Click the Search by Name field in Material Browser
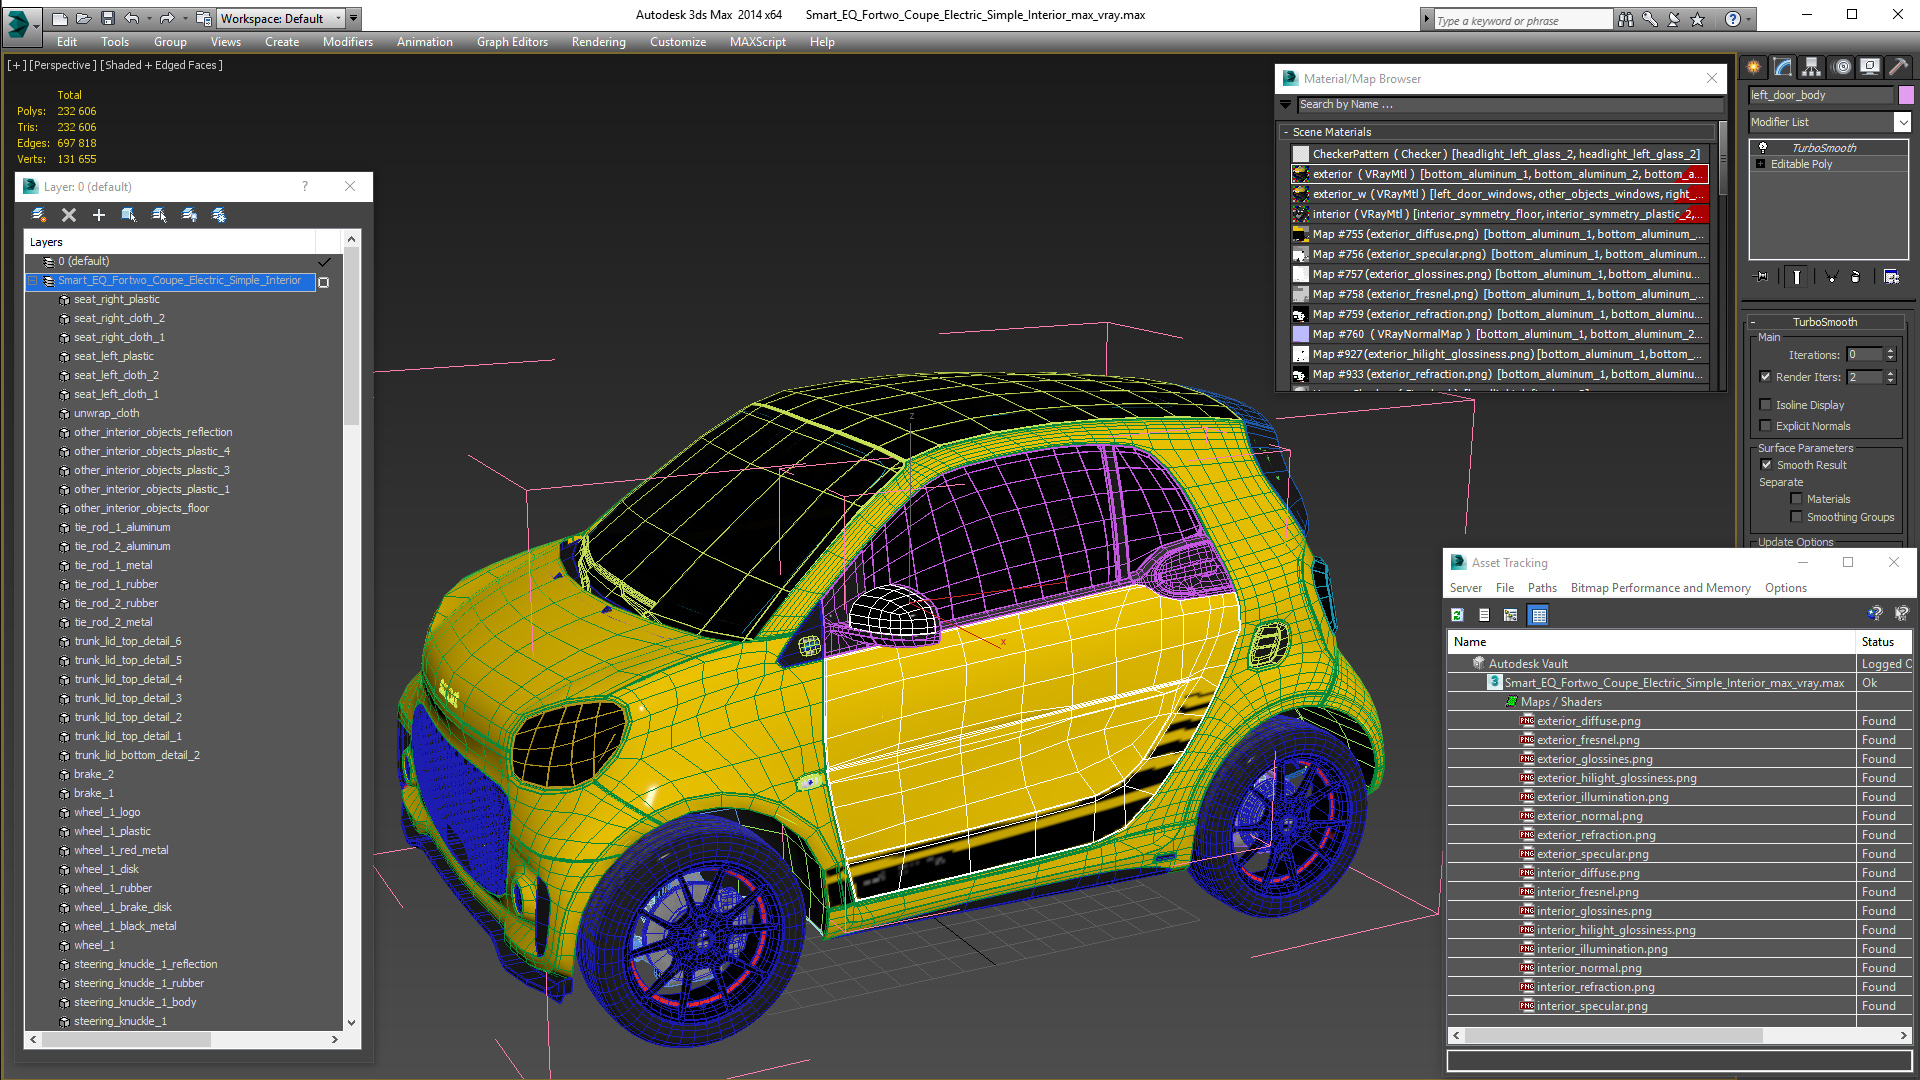 [x=1510, y=104]
